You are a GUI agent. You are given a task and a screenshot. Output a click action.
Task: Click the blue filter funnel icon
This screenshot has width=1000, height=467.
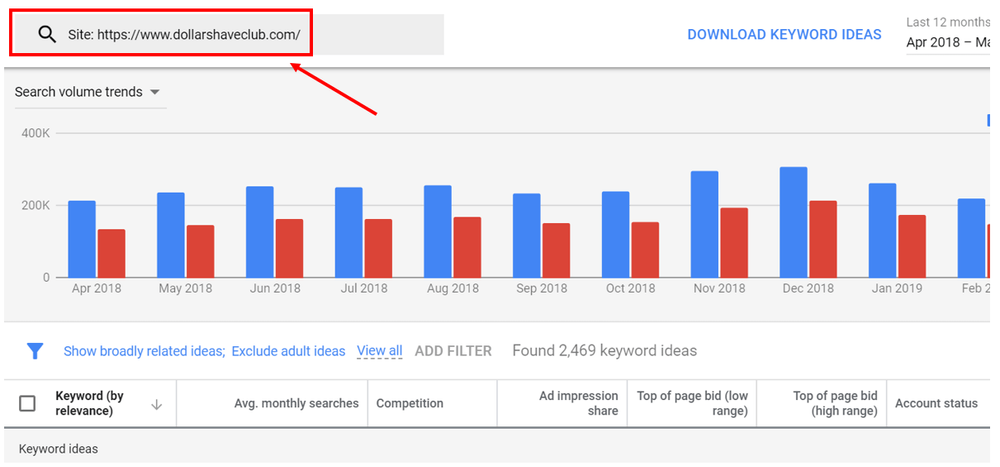click(x=35, y=351)
